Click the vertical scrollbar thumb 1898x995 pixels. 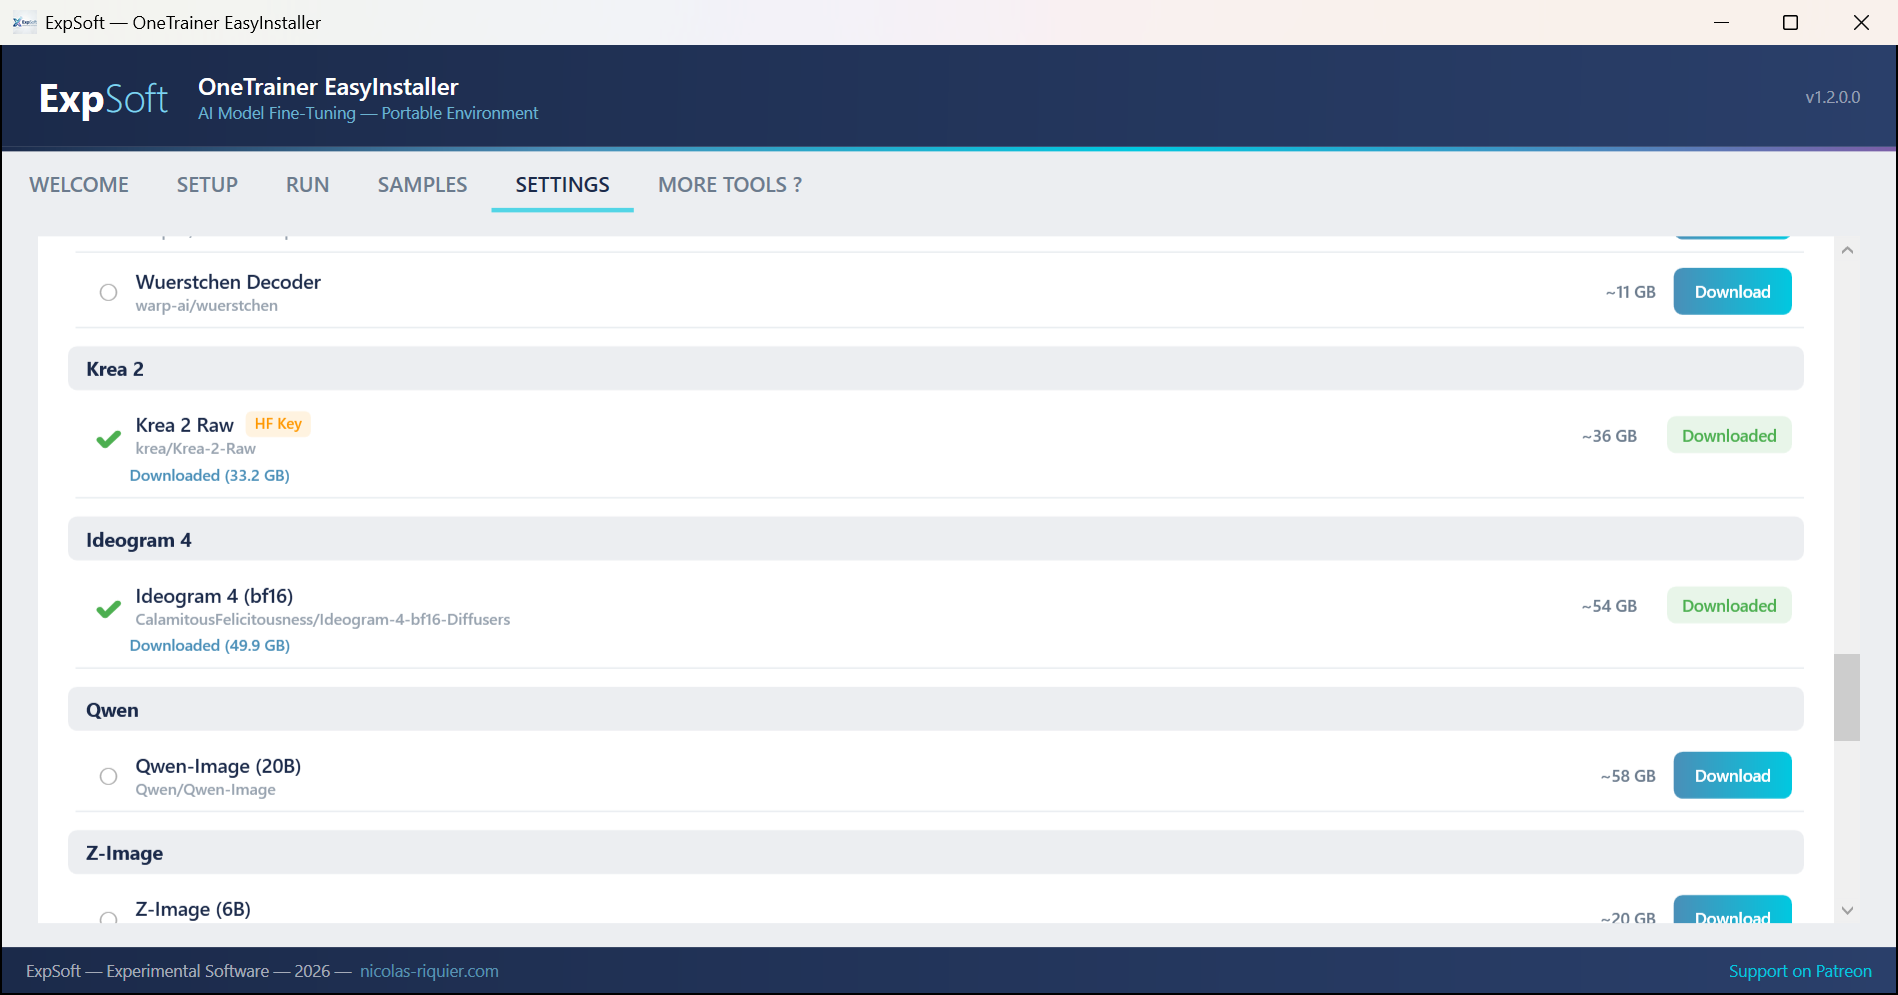point(1847,697)
